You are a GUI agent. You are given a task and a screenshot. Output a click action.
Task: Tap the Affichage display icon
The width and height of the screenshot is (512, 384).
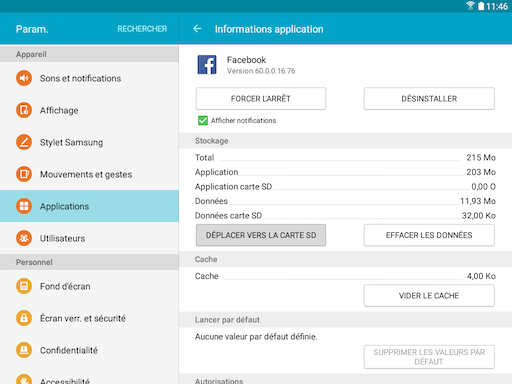[x=24, y=110]
